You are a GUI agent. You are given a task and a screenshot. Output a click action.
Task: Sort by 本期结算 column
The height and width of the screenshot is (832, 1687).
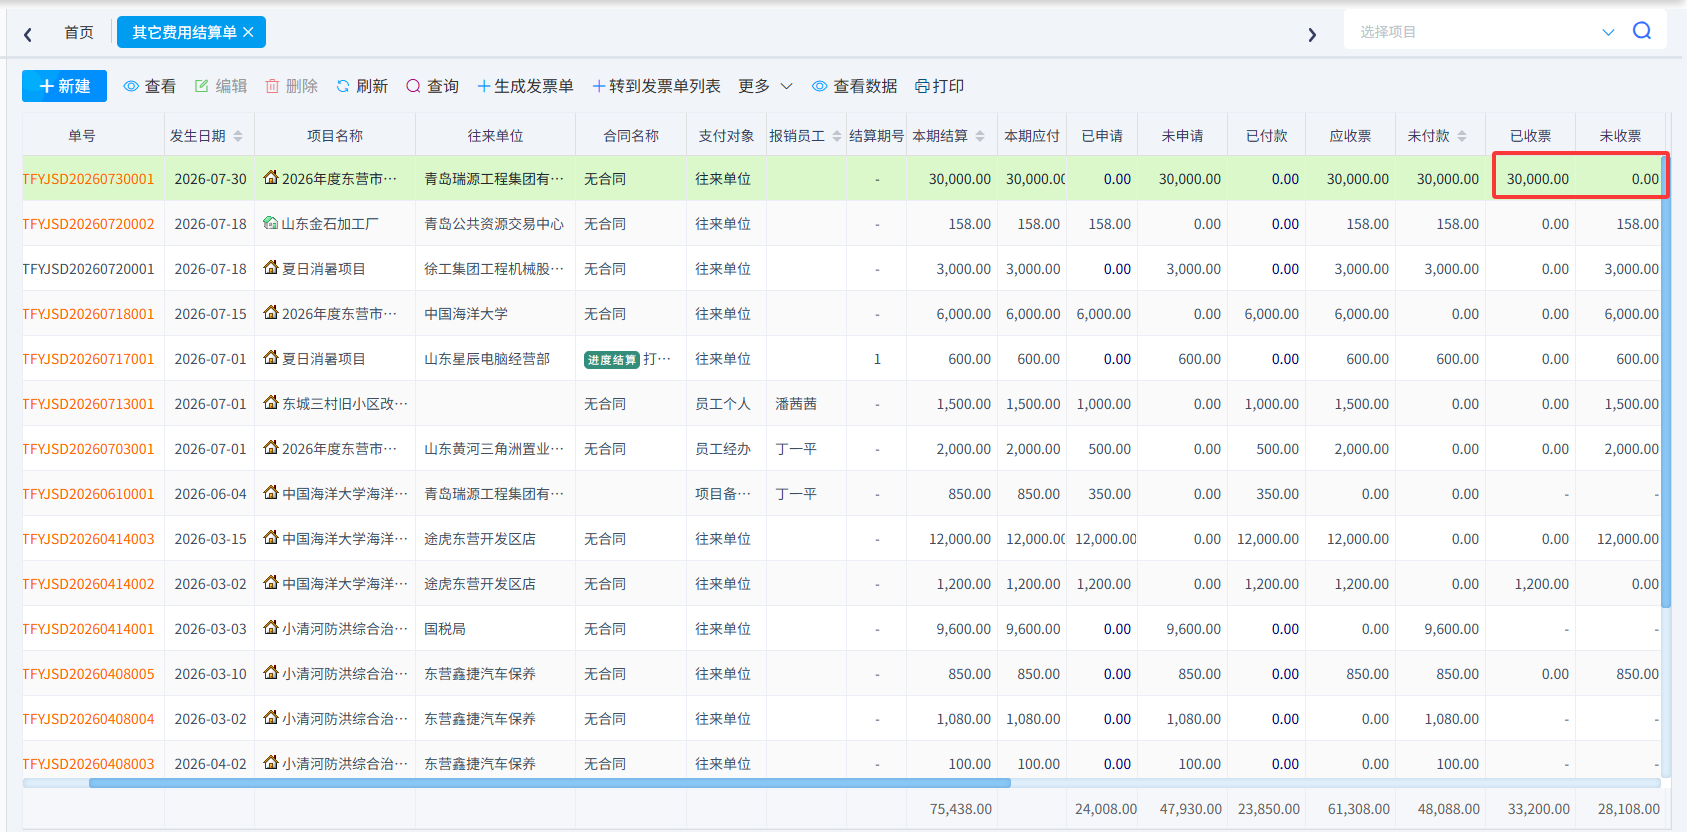[x=980, y=136]
